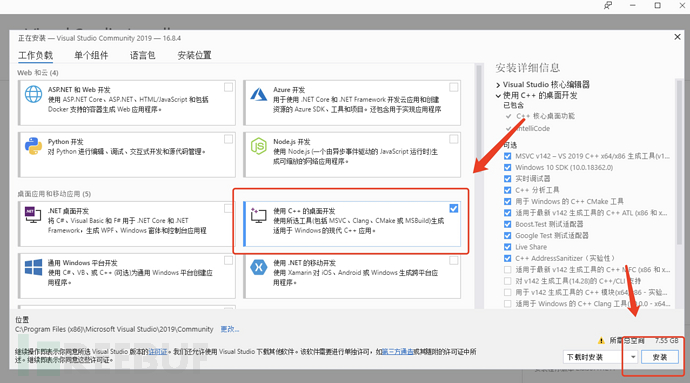
Task: Uncheck C++ AddressSanitizer experimental option
Action: point(507,258)
